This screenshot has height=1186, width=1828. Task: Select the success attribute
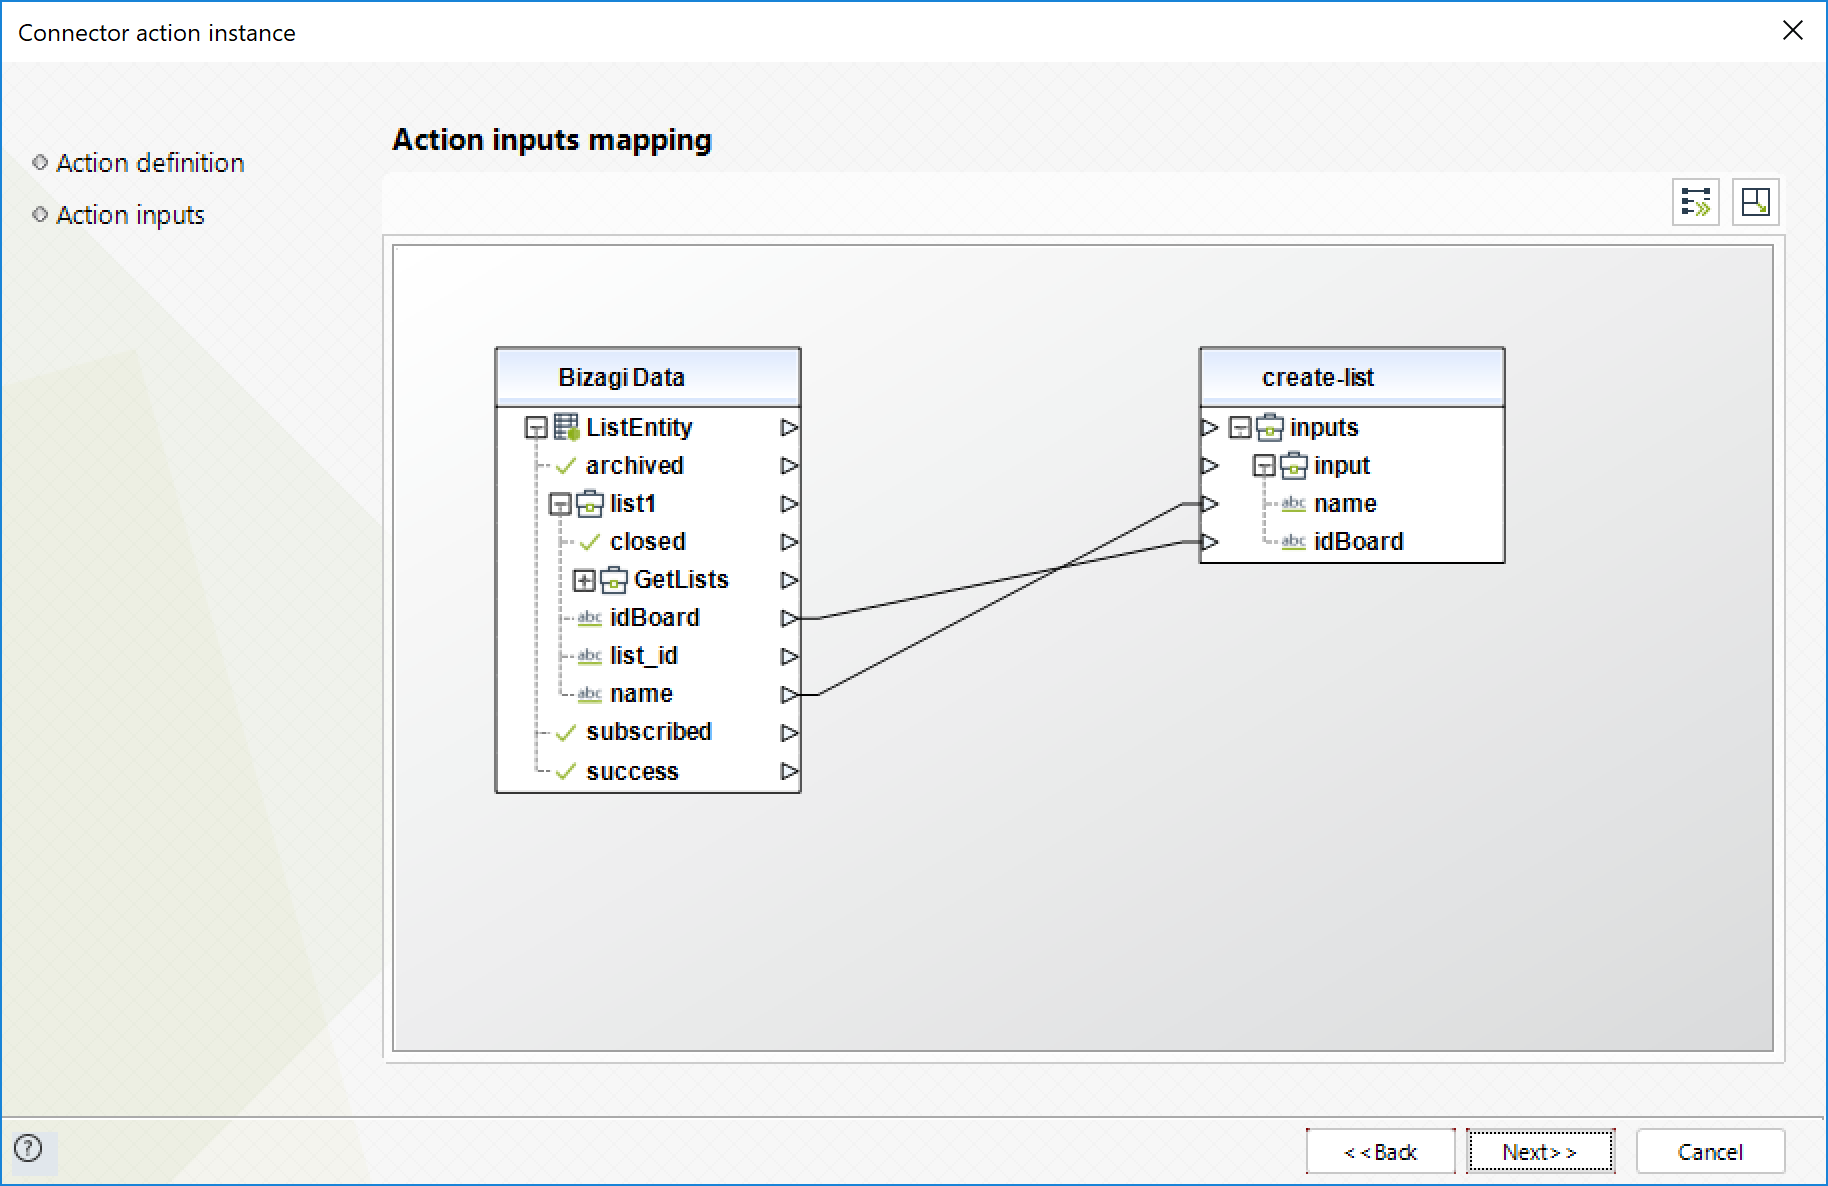point(632,771)
